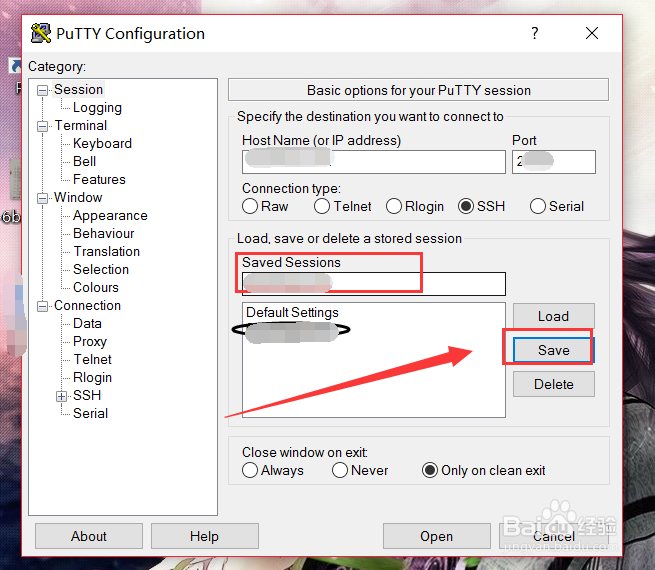The width and height of the screenshot is (655, 570).
Task: Open the Bell settings category
Action: [x=84, y=161]
